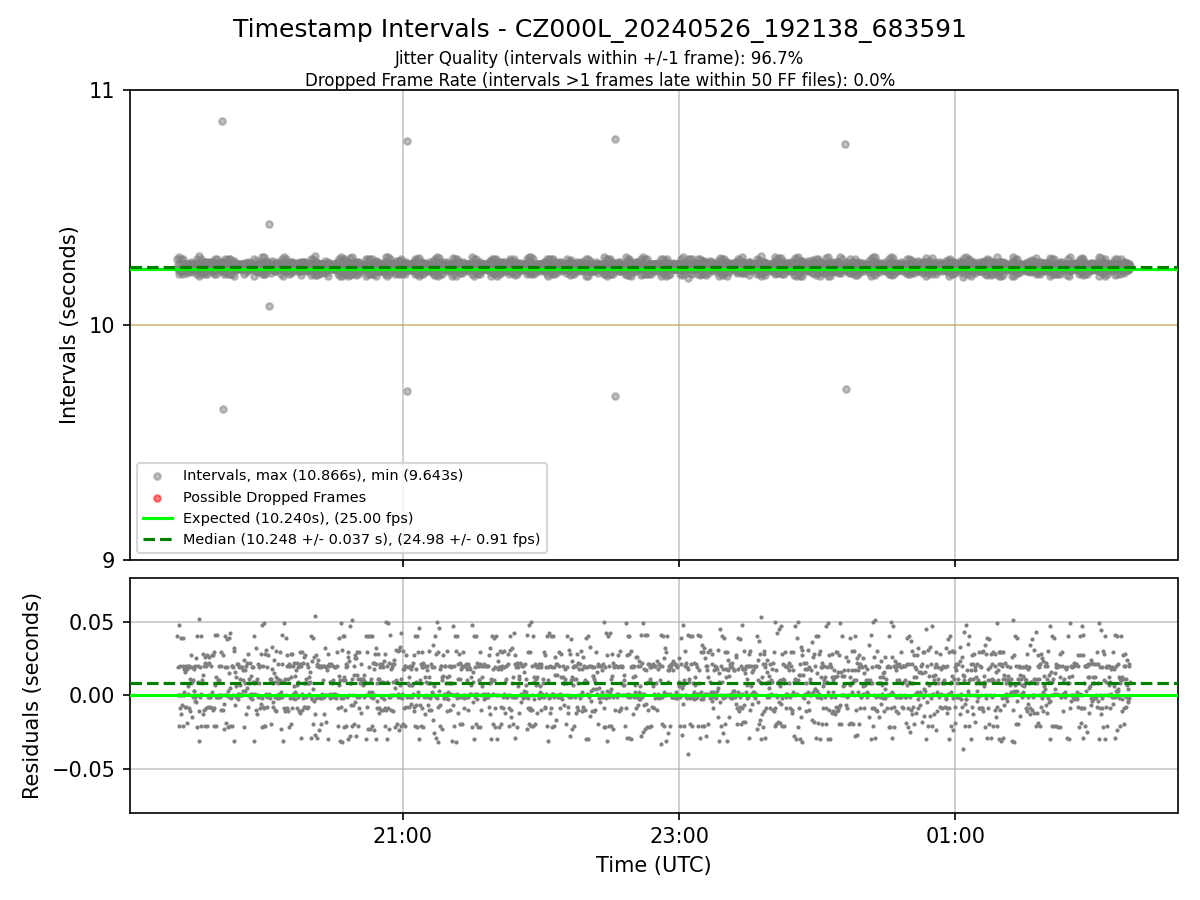Click the 'Jitter Quality' 96.7% subtitle line

(599, 58)
